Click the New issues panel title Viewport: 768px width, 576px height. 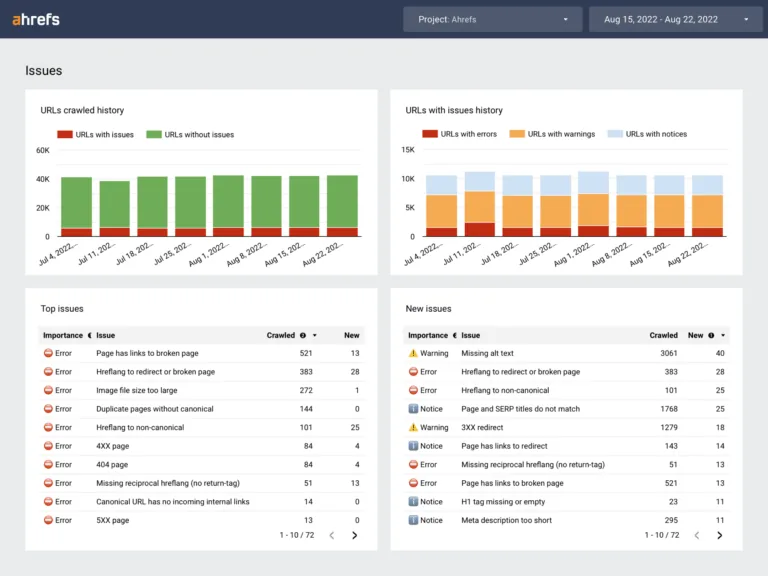tap(429, 309)
